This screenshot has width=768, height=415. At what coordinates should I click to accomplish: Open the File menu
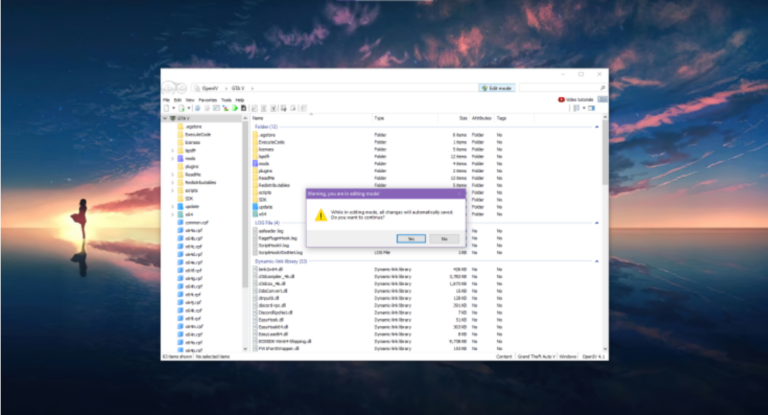(167, 100)
